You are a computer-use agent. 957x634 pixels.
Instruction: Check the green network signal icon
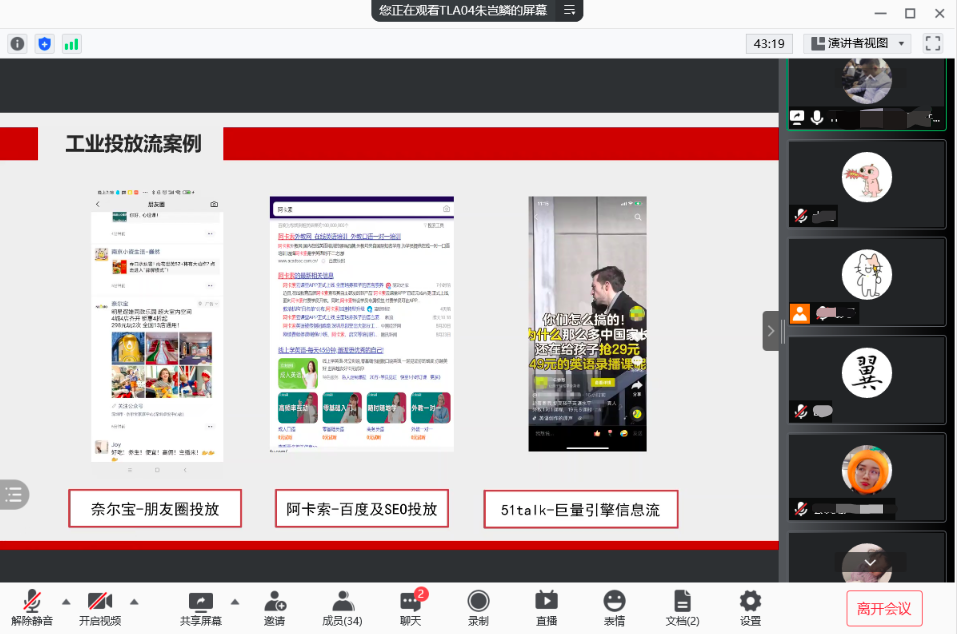tap(71, 44)
